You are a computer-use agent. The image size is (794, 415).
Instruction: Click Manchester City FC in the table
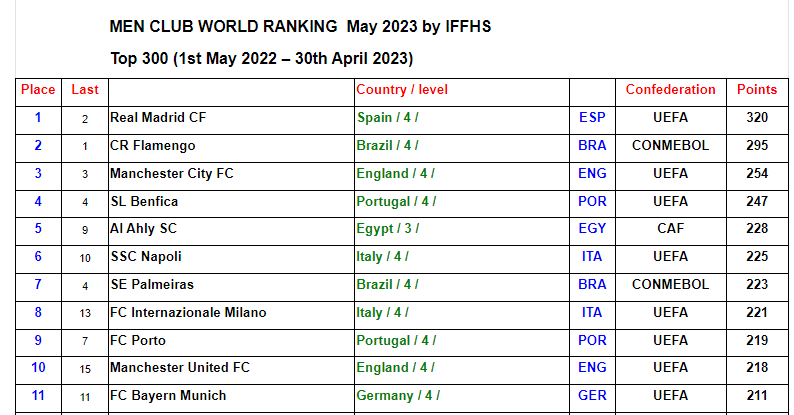[x=171, y=174]
